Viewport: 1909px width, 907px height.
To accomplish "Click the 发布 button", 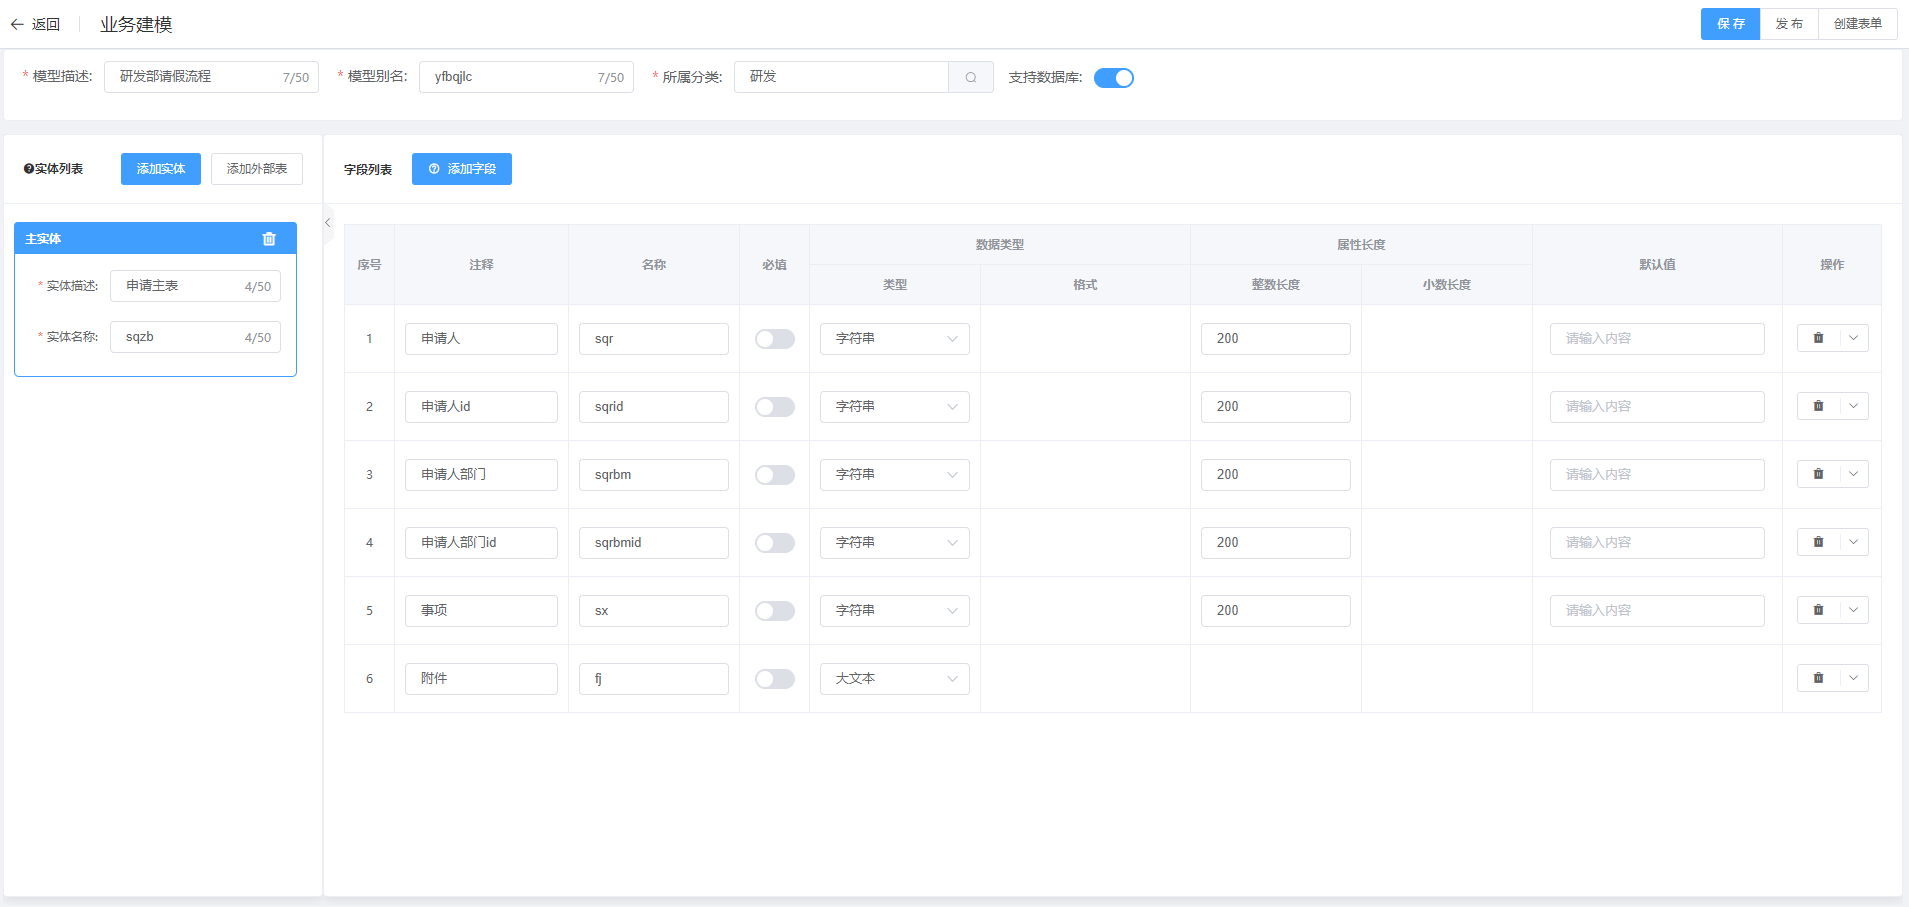I will coord(1789,24).
